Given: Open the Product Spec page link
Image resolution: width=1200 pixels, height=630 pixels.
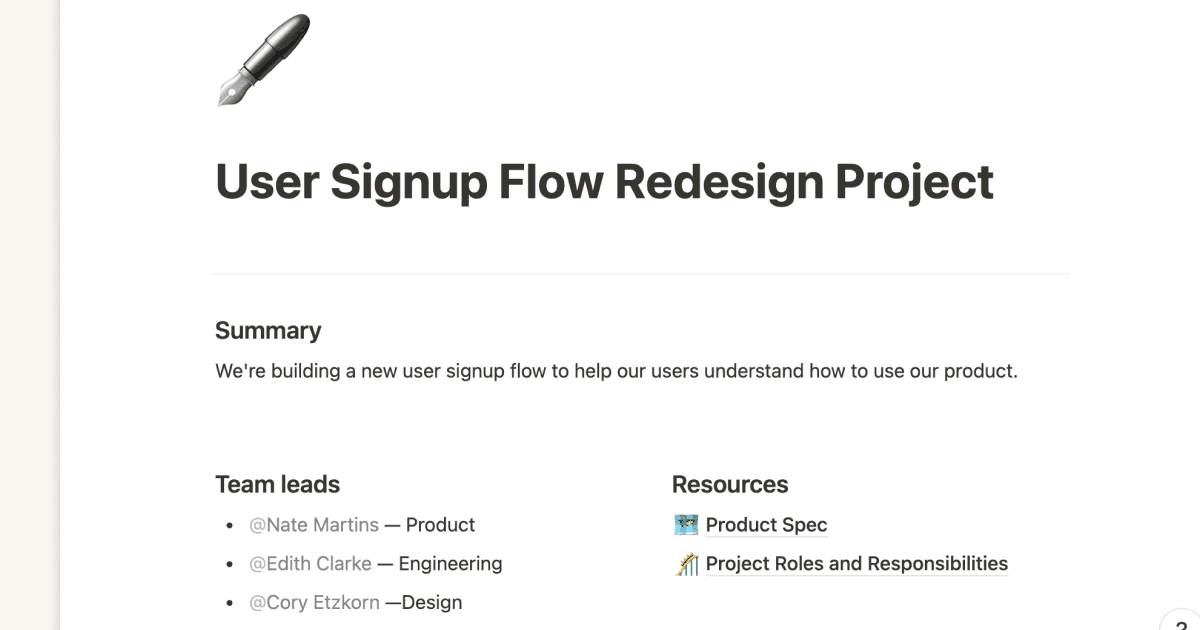Looking at the screenshot, I should [766, 525].
